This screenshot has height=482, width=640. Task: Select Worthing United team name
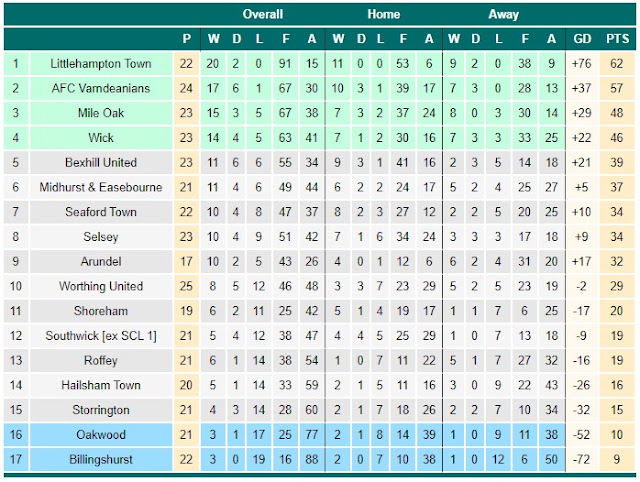click(x=101, y=286)
